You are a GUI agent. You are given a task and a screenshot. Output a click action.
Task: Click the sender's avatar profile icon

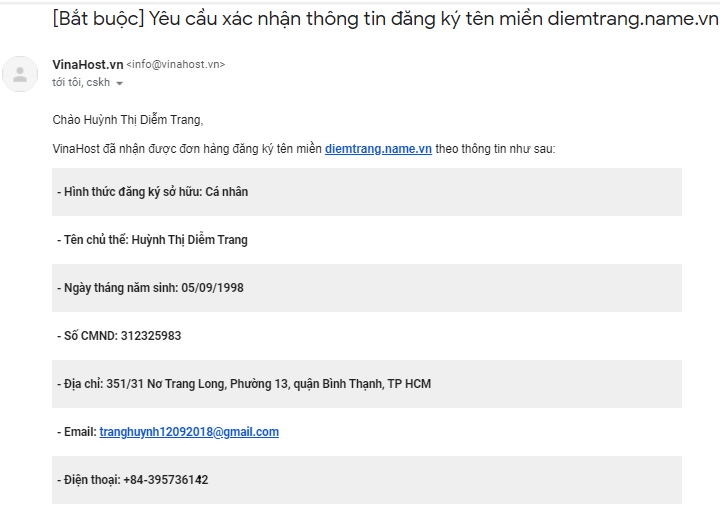pos(20,74)
